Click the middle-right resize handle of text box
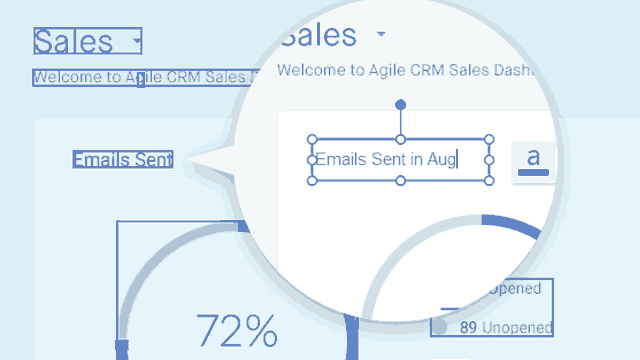The image size is (640, 360). (489, 160)
